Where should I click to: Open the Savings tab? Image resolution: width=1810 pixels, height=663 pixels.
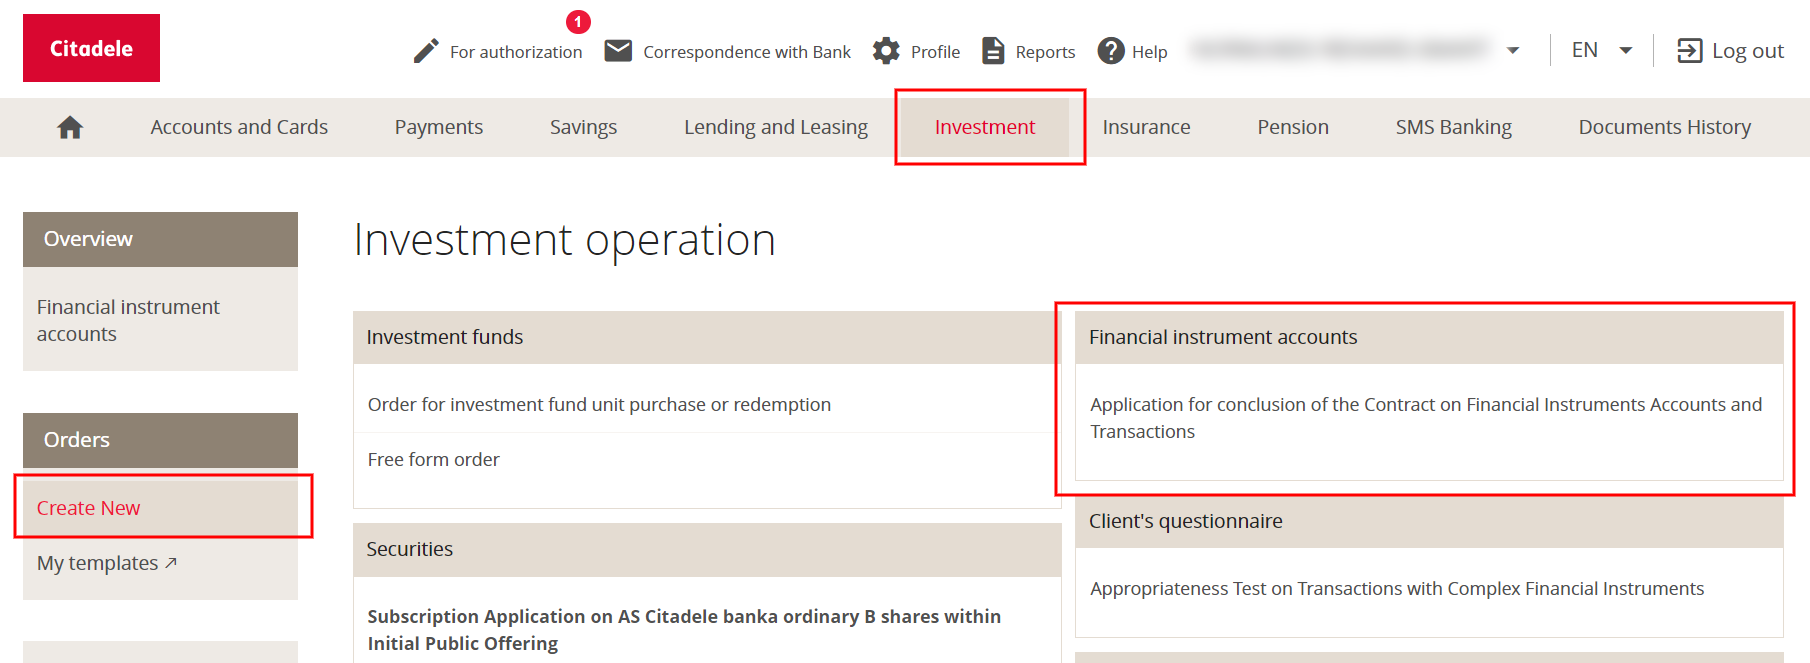(583, 127)
